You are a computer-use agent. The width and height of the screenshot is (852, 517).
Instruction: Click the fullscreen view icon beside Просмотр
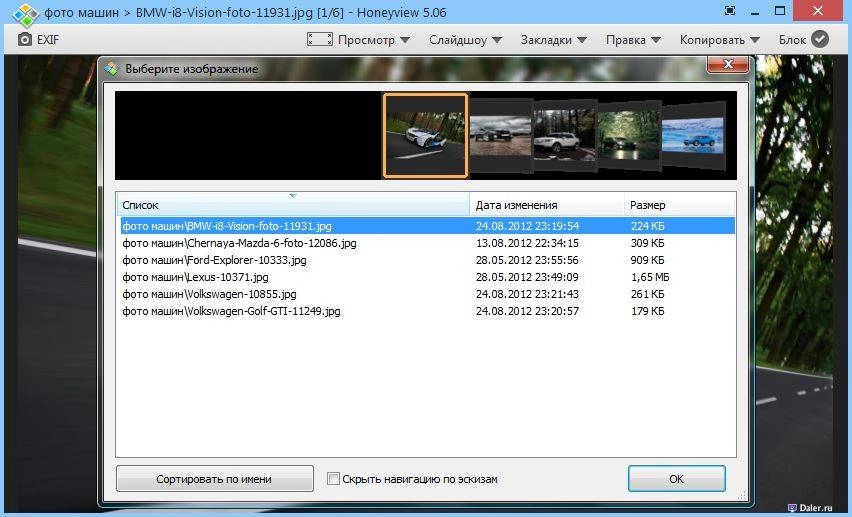pos(320,39)
